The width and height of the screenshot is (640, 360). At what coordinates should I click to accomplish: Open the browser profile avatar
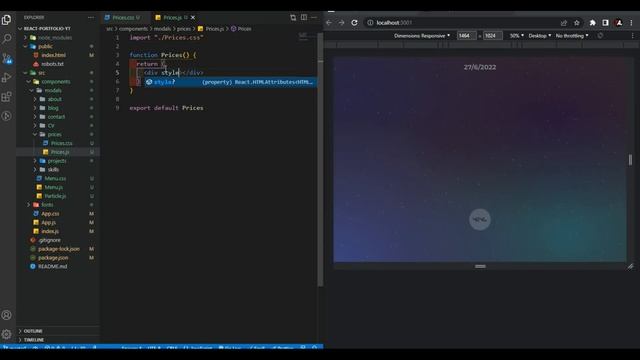coord(619,23)
